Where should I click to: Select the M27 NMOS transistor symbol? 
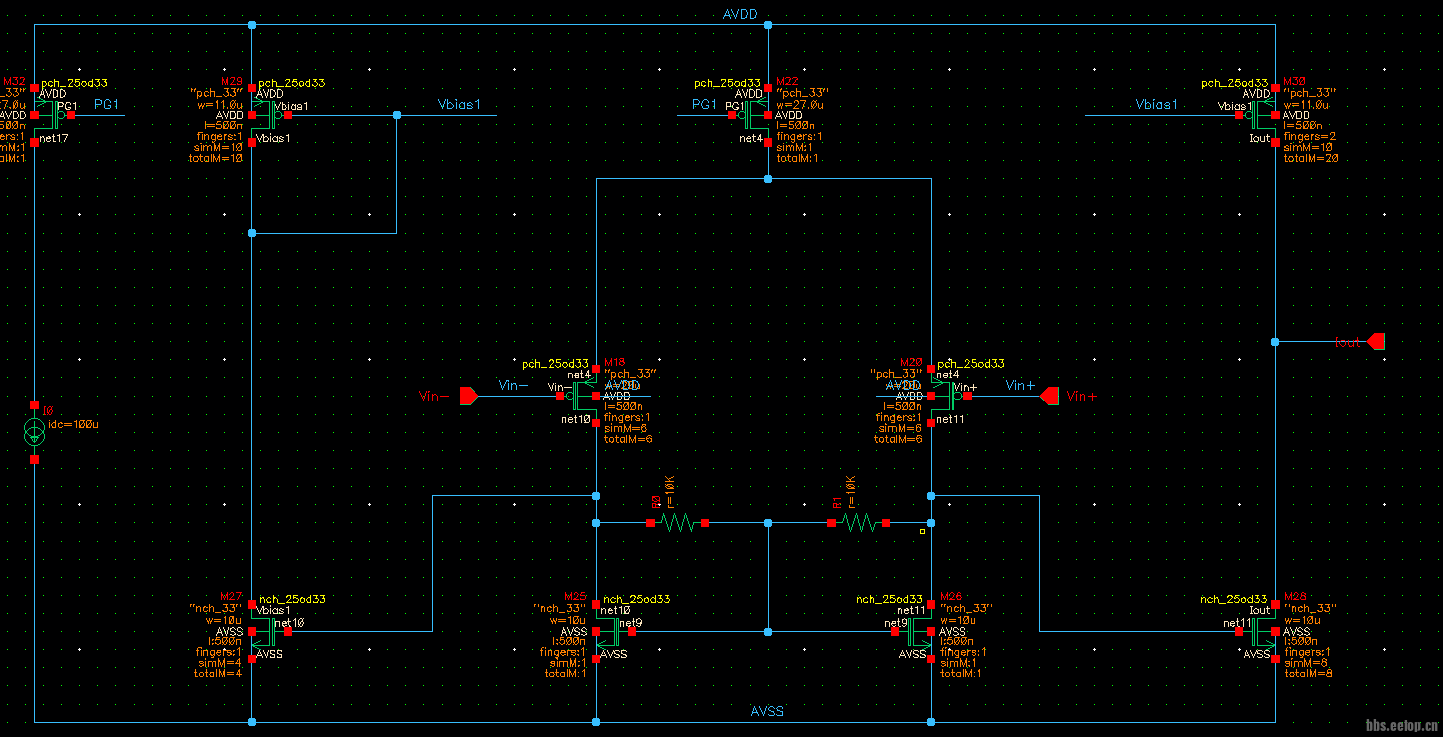pos(266,631)
